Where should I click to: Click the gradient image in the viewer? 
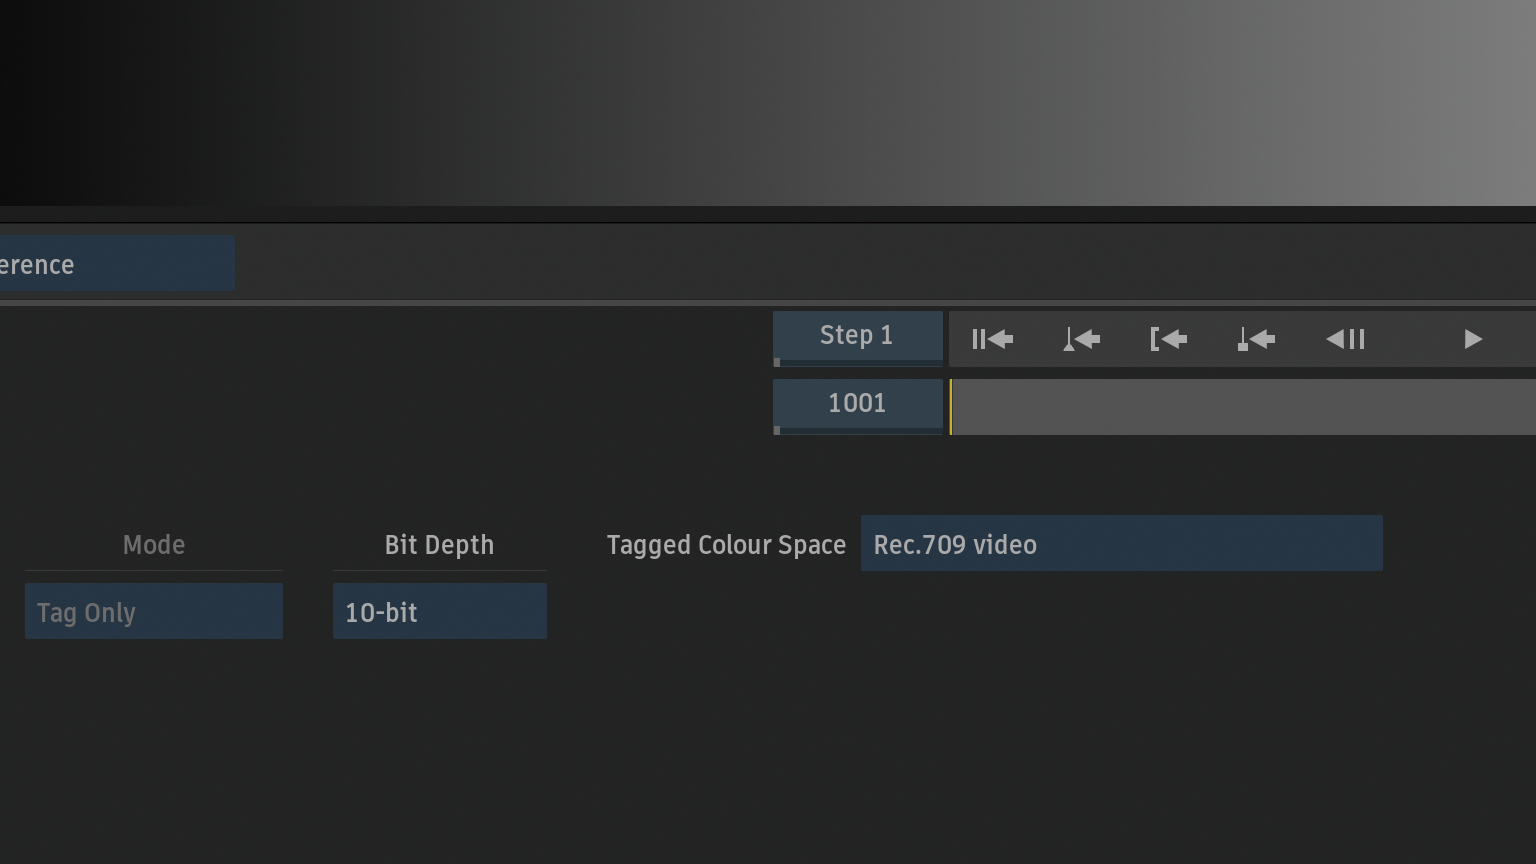768,102
